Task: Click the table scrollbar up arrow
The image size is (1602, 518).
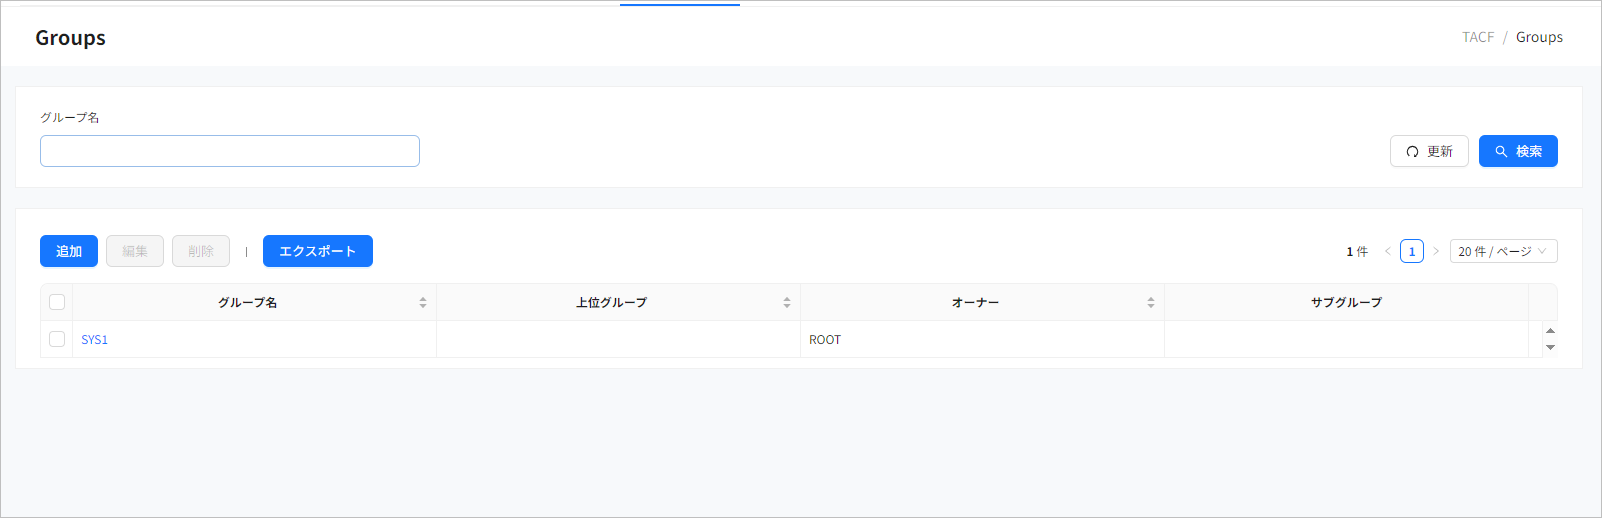Action: coord(1550,331)
